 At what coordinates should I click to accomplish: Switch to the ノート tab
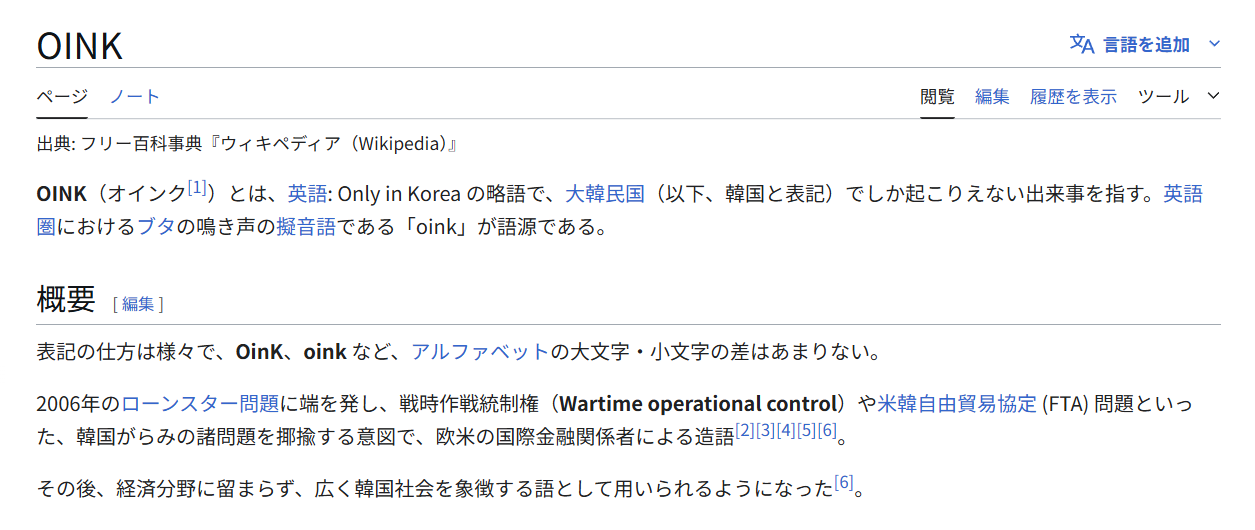(x=135, y=97)
